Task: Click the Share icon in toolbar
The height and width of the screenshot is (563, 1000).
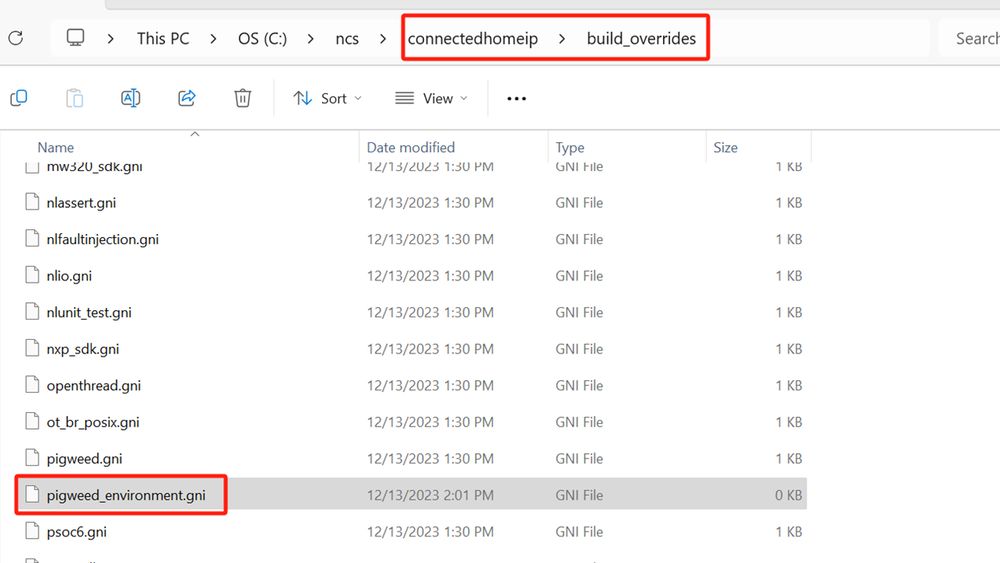Action: 186,98
